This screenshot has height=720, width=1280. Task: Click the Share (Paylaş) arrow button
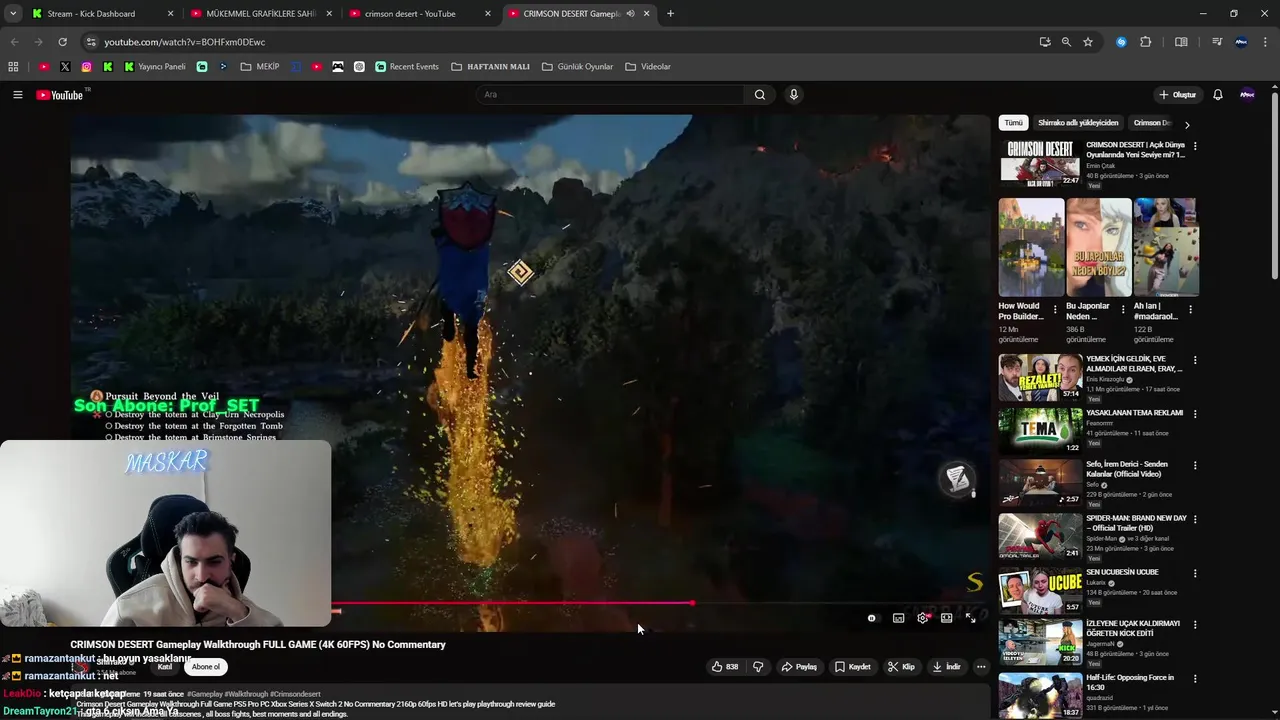tap(799, 667)
